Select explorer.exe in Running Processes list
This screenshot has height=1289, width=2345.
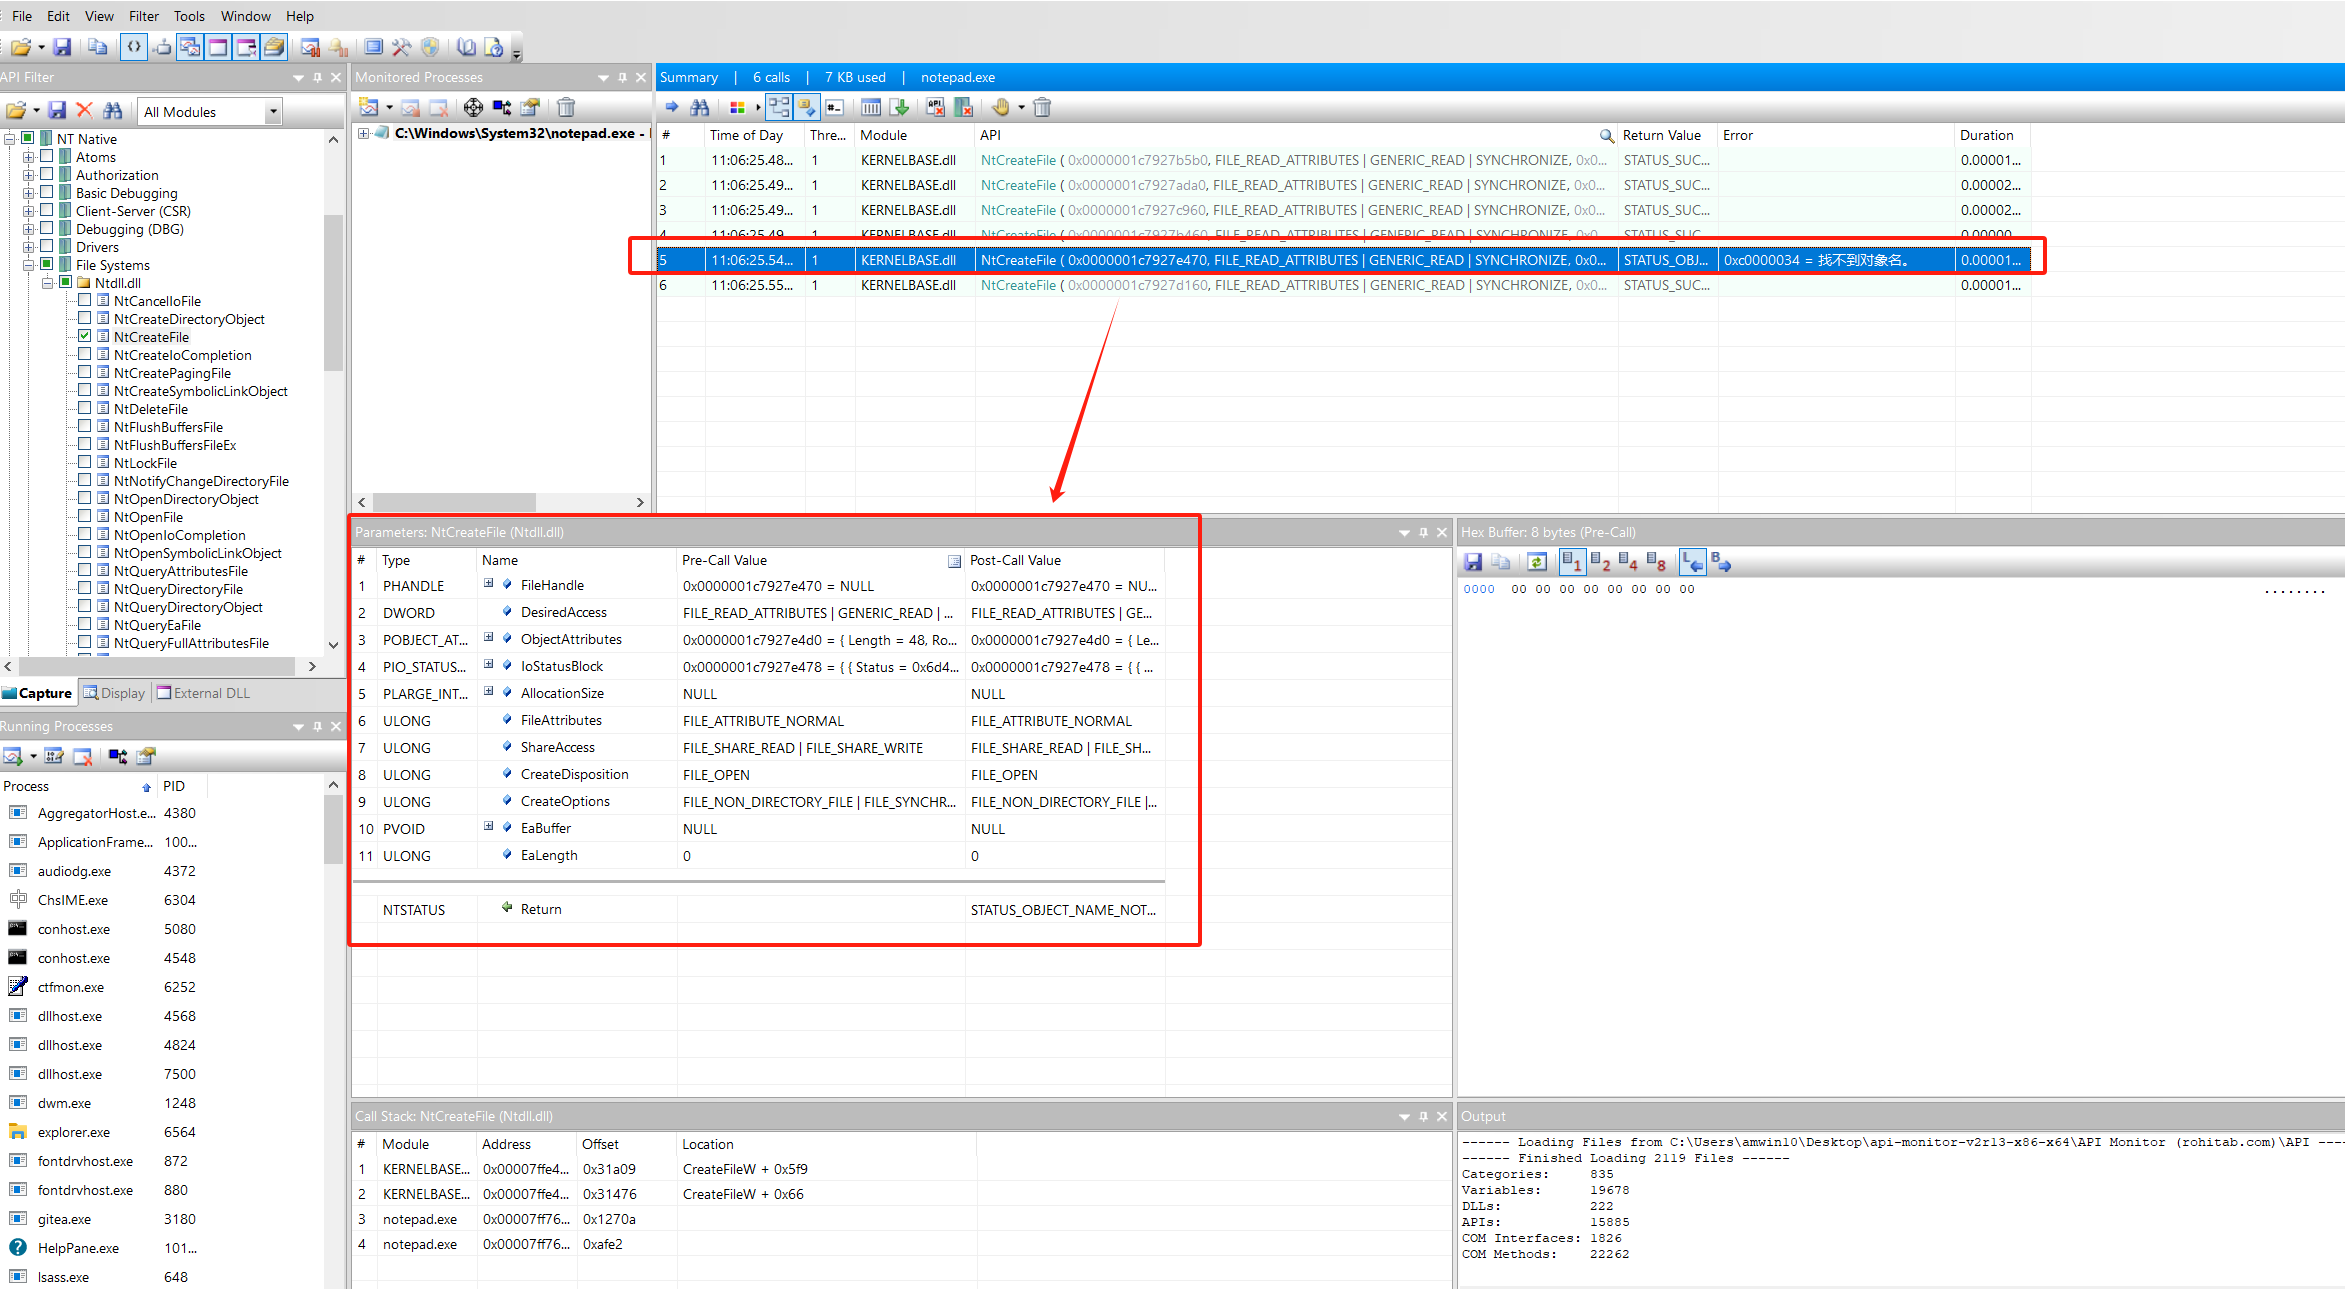pyautogui.click(x=74, y=1132)
